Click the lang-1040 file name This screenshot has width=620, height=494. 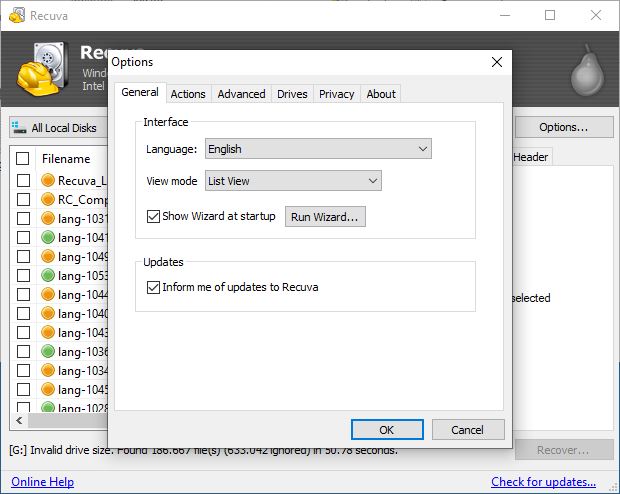tap(83, 314)
